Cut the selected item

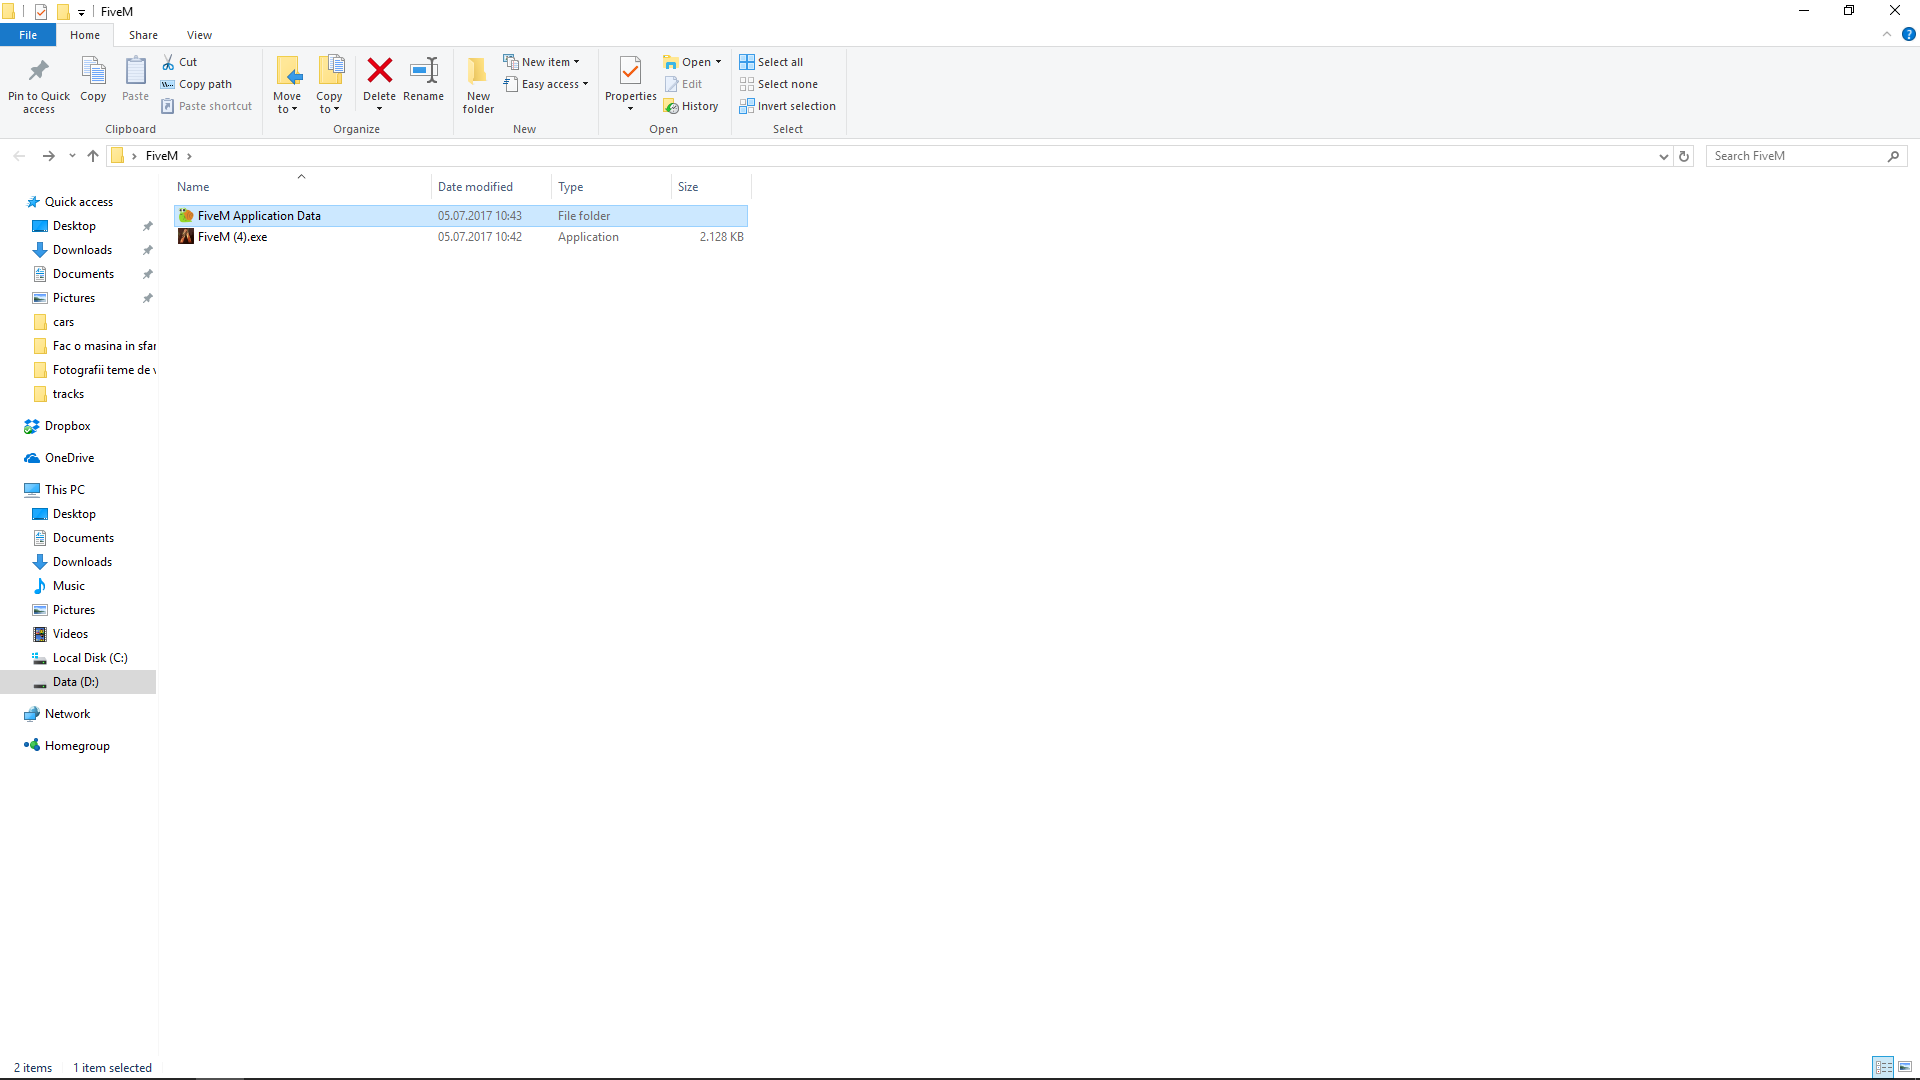(180, 62)
